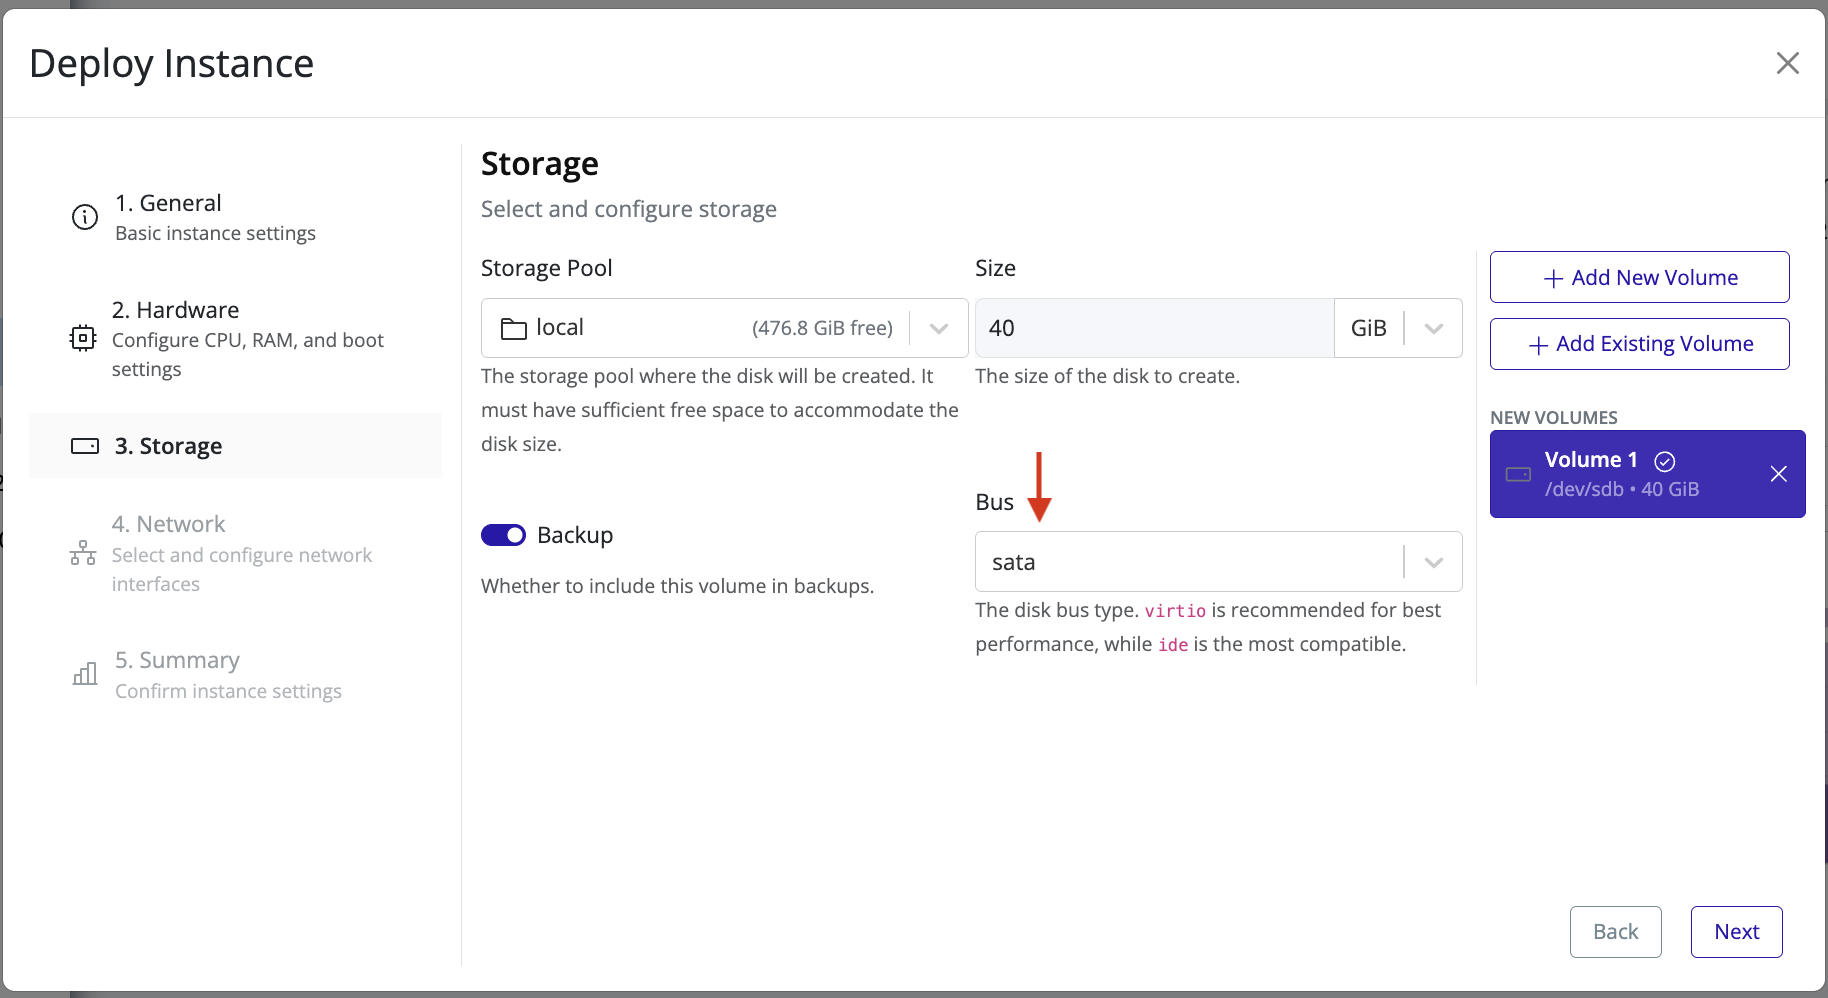Close the Deploy Instance dialog

click(1788, 63)
